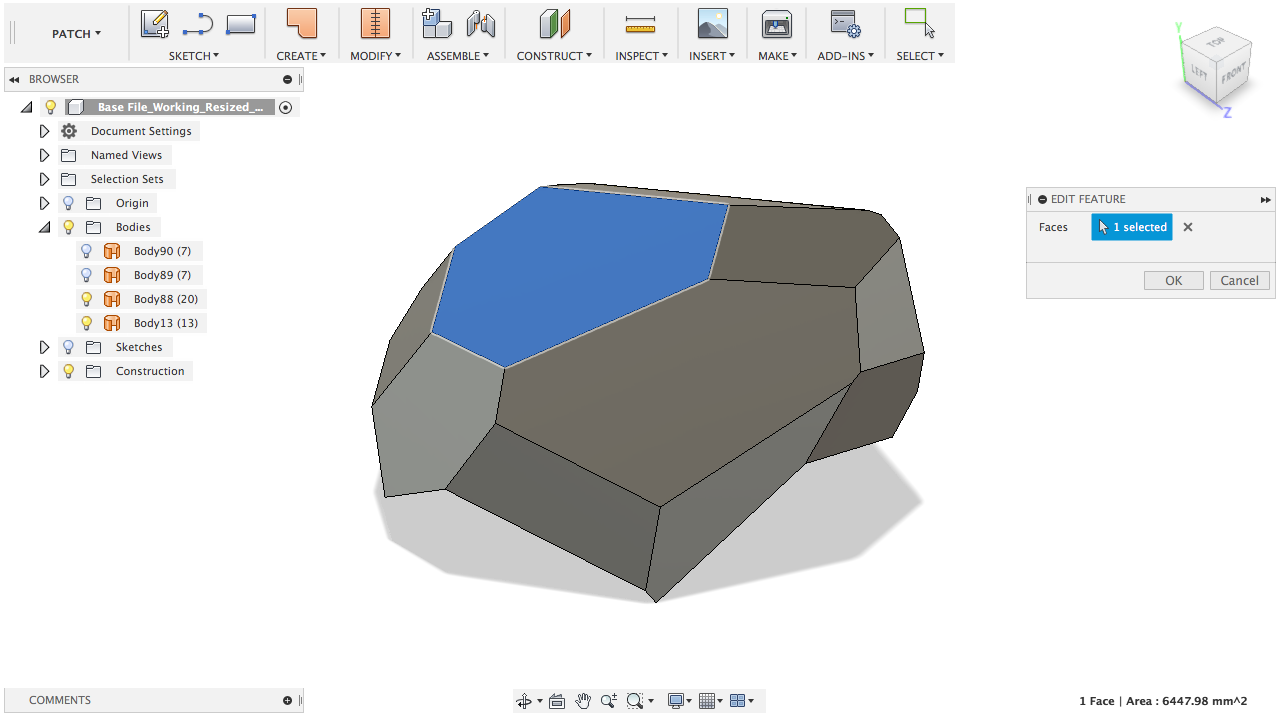Open the CONSTRUCT menu
The height and width of the screenshot is (713, 1280).
click(x=554, y=56)
